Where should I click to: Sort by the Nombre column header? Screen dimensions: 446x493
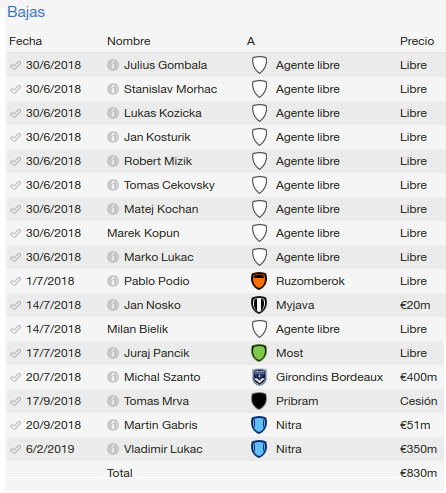click(x=129, y=41)
